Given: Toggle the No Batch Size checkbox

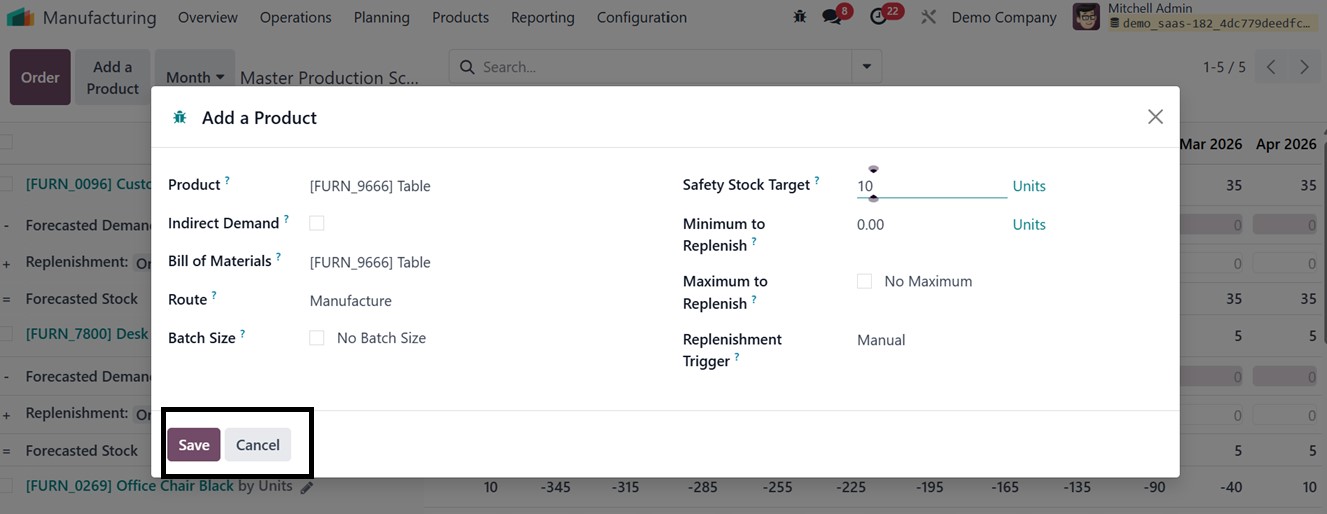Looking at the screenshot, I should pyautogui.click(x=317, y=338).
